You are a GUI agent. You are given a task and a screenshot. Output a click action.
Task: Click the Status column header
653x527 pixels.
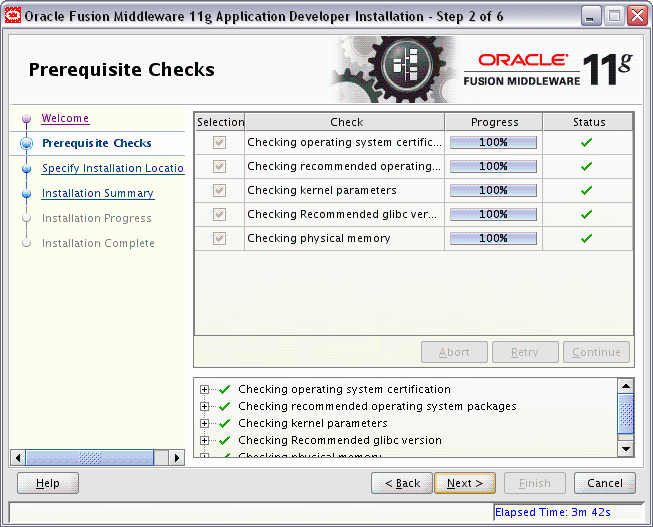[588, 122]
